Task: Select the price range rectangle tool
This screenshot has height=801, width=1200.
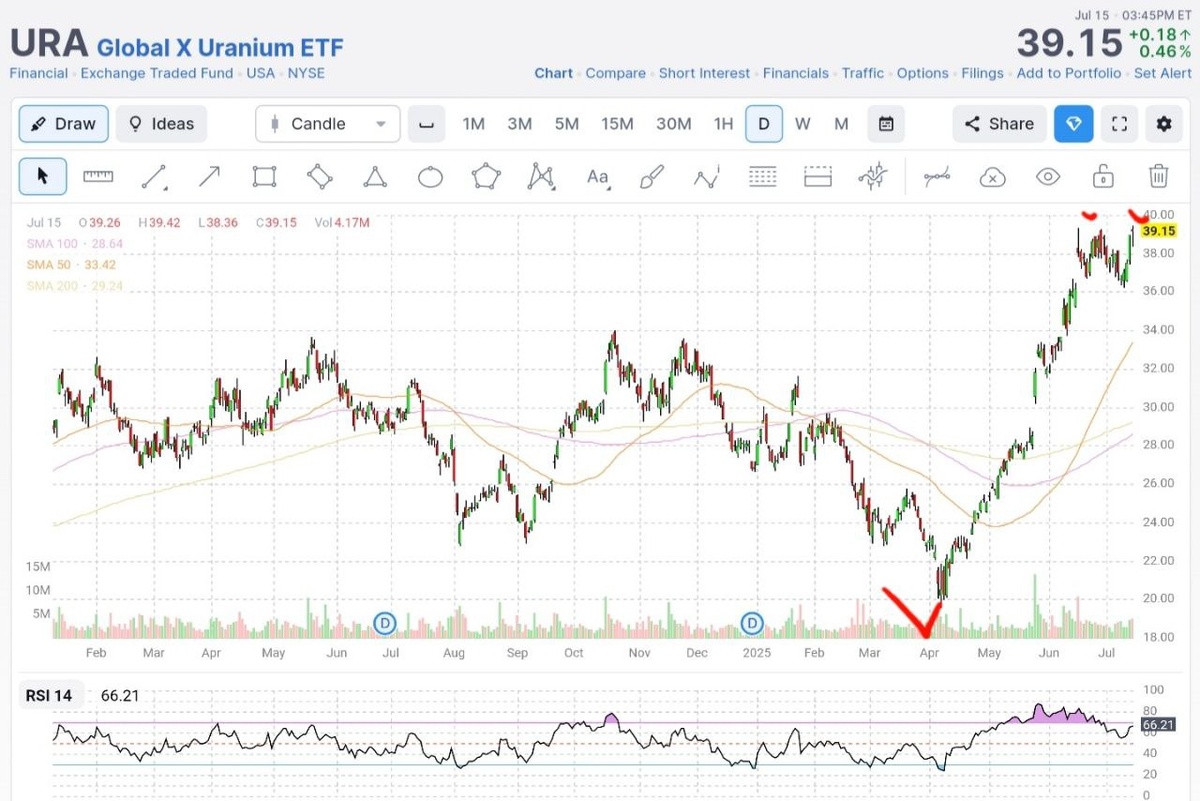Action: 818,177
